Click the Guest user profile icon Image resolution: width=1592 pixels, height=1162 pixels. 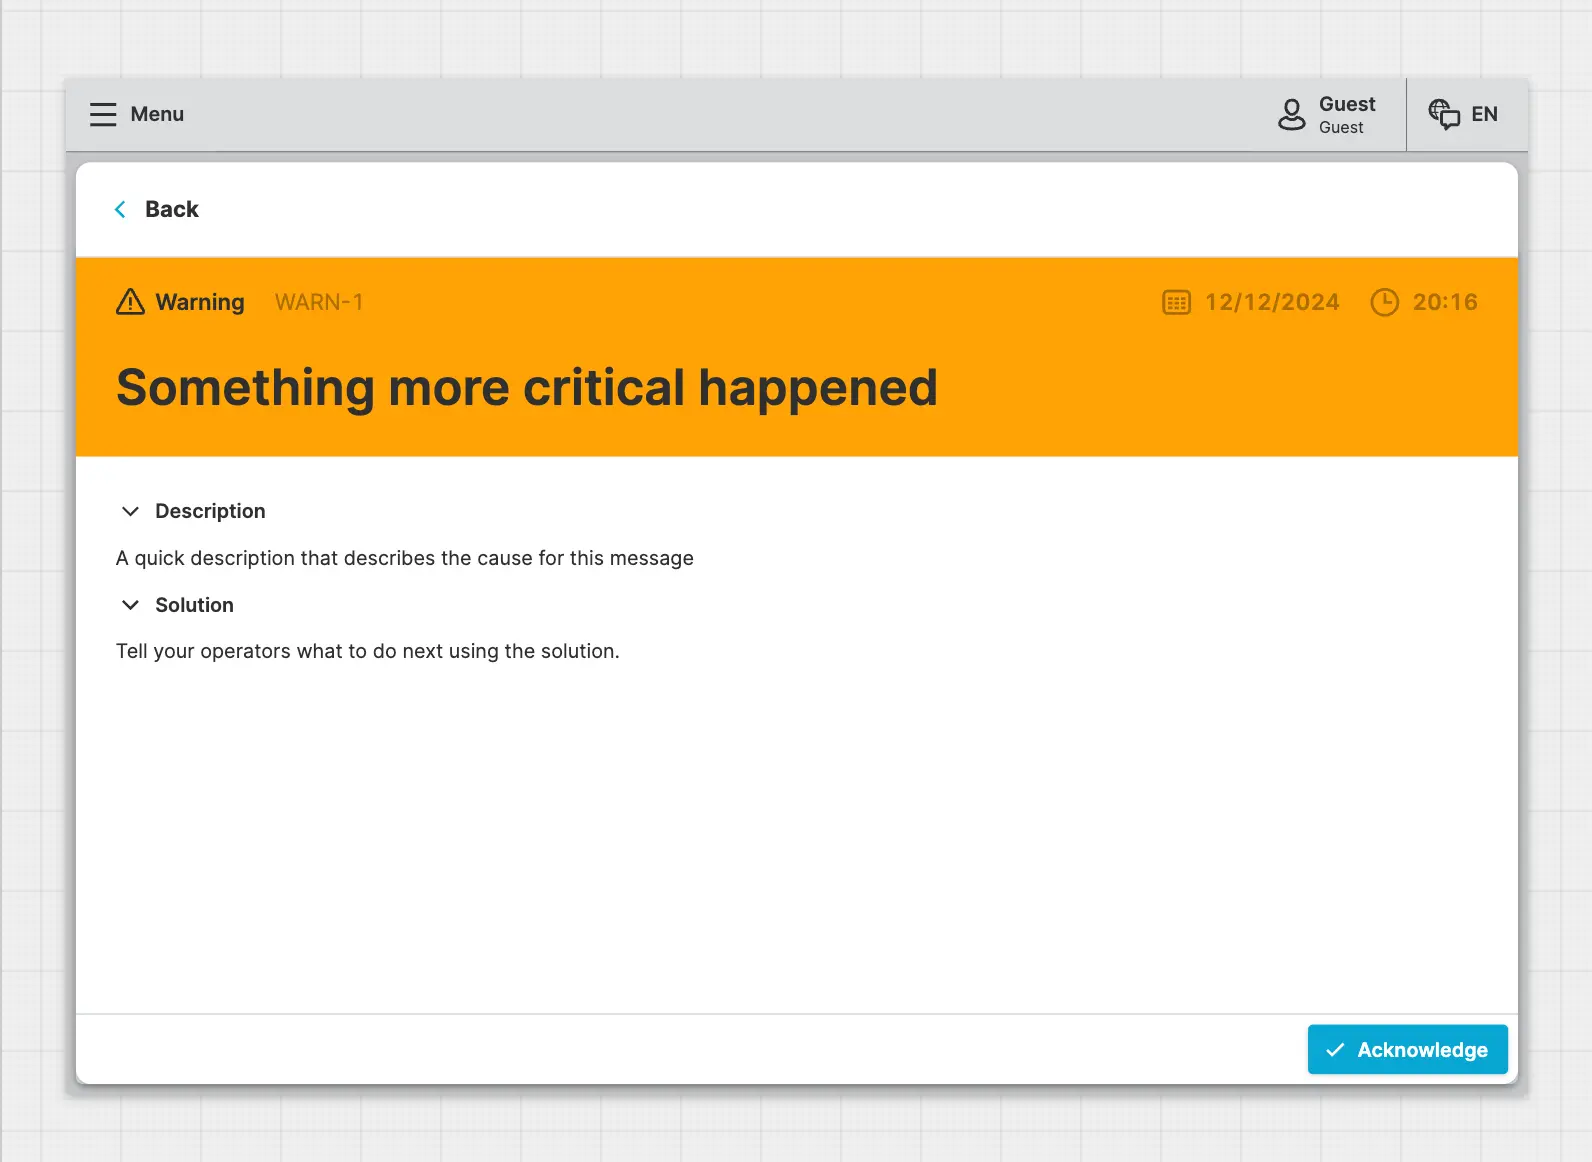(1291, 114)
